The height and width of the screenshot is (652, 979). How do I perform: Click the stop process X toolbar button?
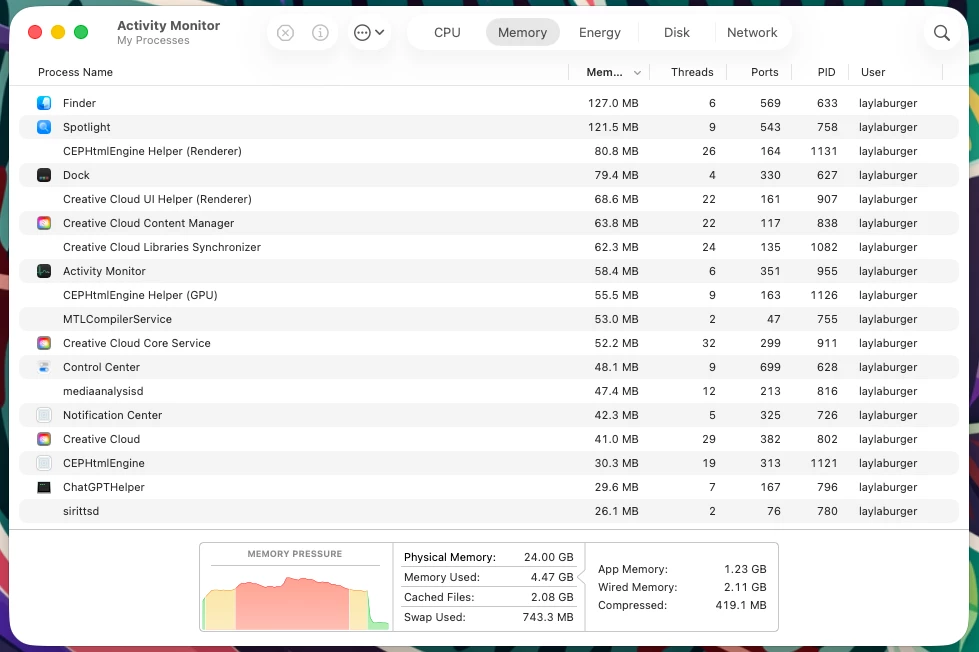[285, 32]
